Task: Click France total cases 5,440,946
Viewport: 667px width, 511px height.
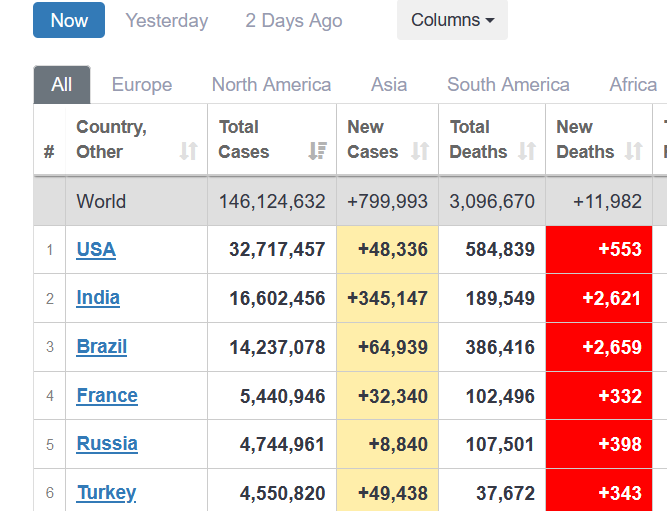Action: click(282, 396)
